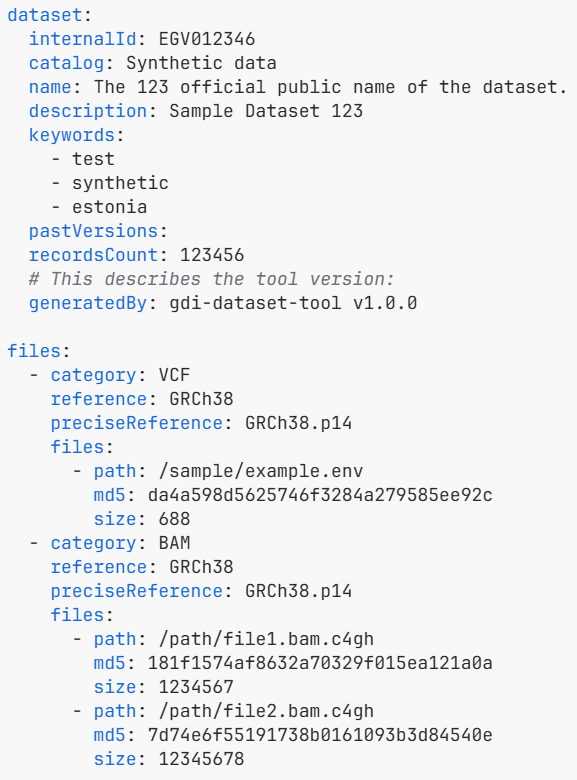The image size is (577, 780).
Task: Click the path /sample/example.env
Action: (x=261, y=471)
